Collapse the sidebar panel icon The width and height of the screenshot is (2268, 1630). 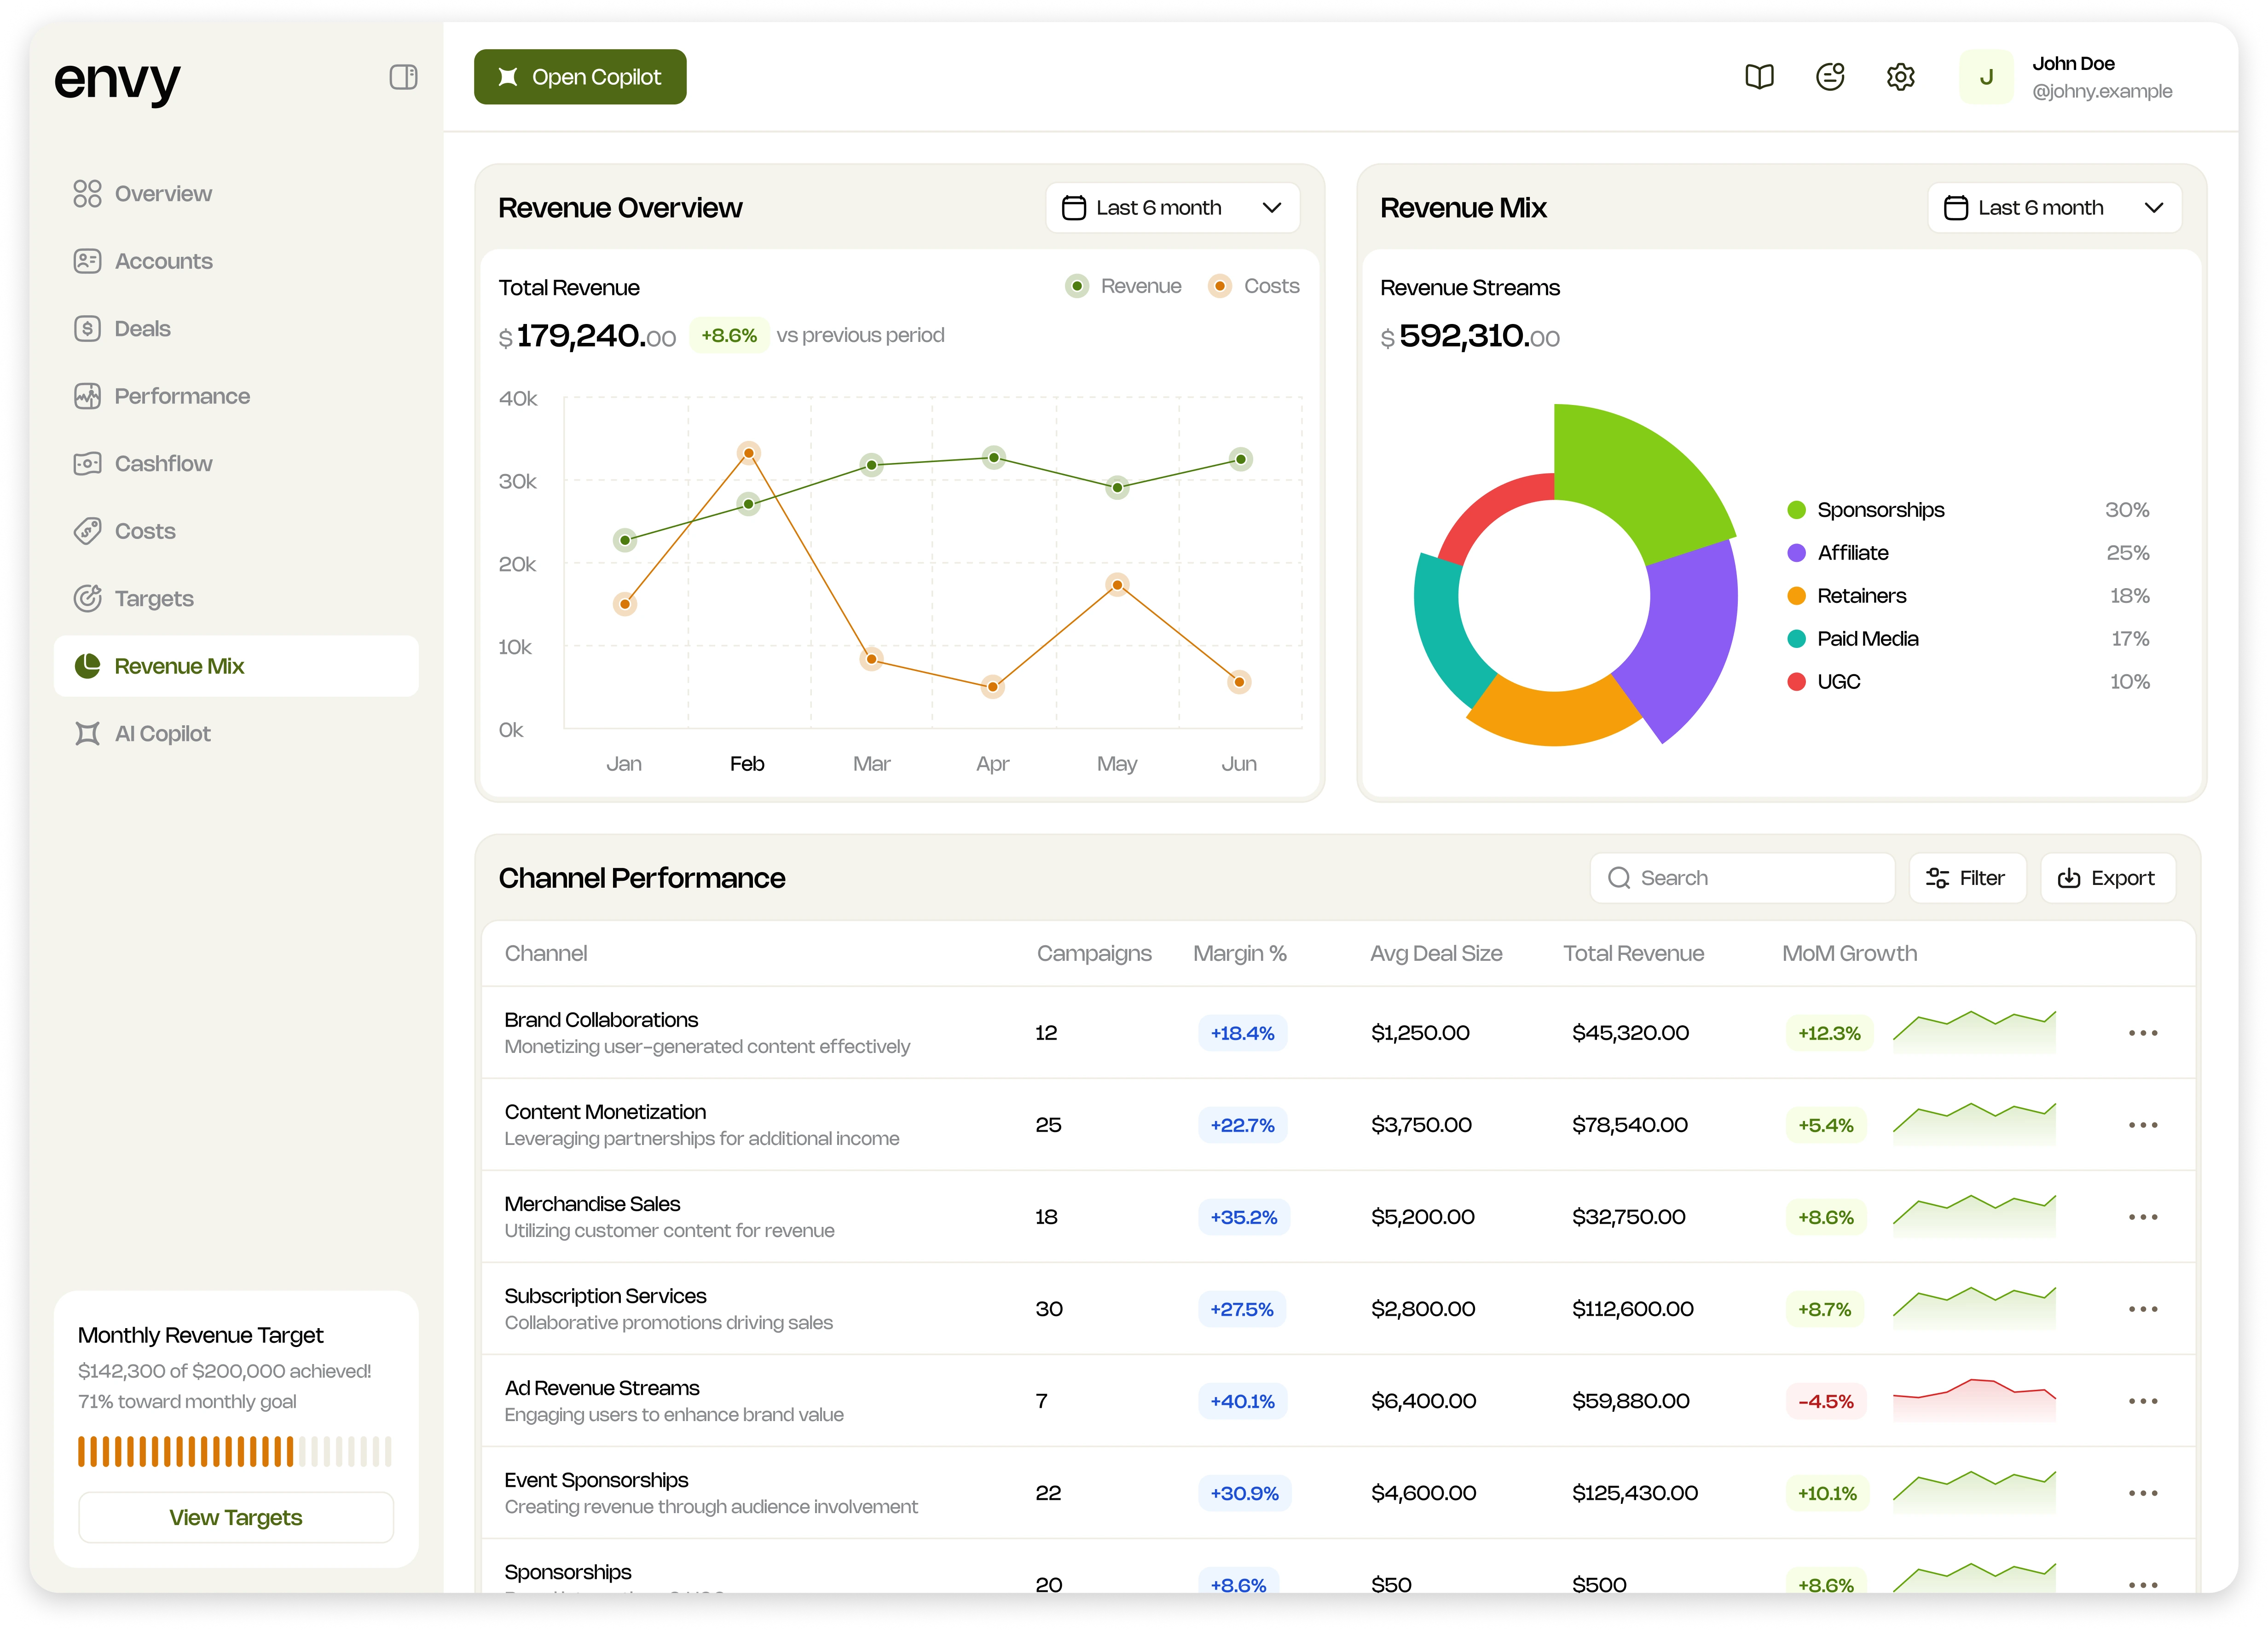tap(403, 77)
